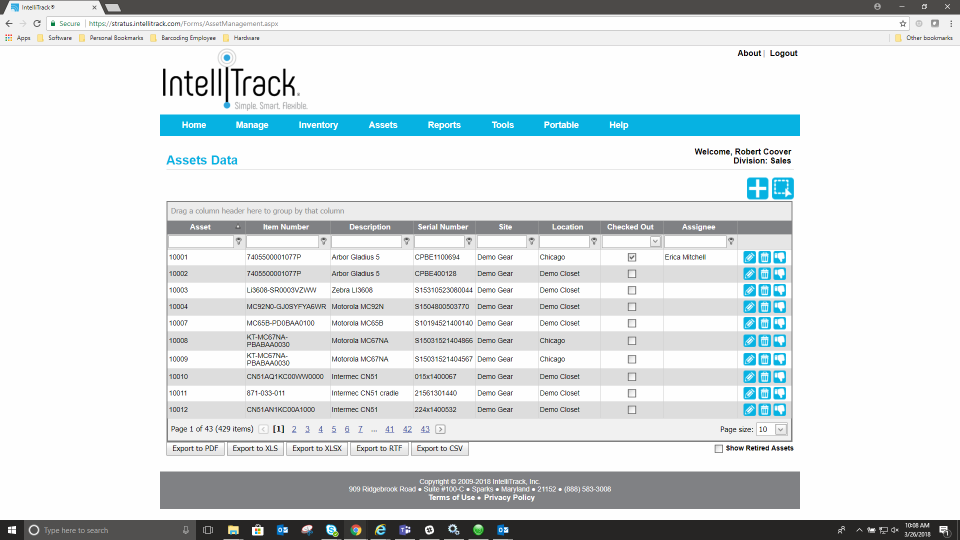Screen dimensions: 960x540
Task: Click Export to XLSX button
Action: [x=317, y=449]
